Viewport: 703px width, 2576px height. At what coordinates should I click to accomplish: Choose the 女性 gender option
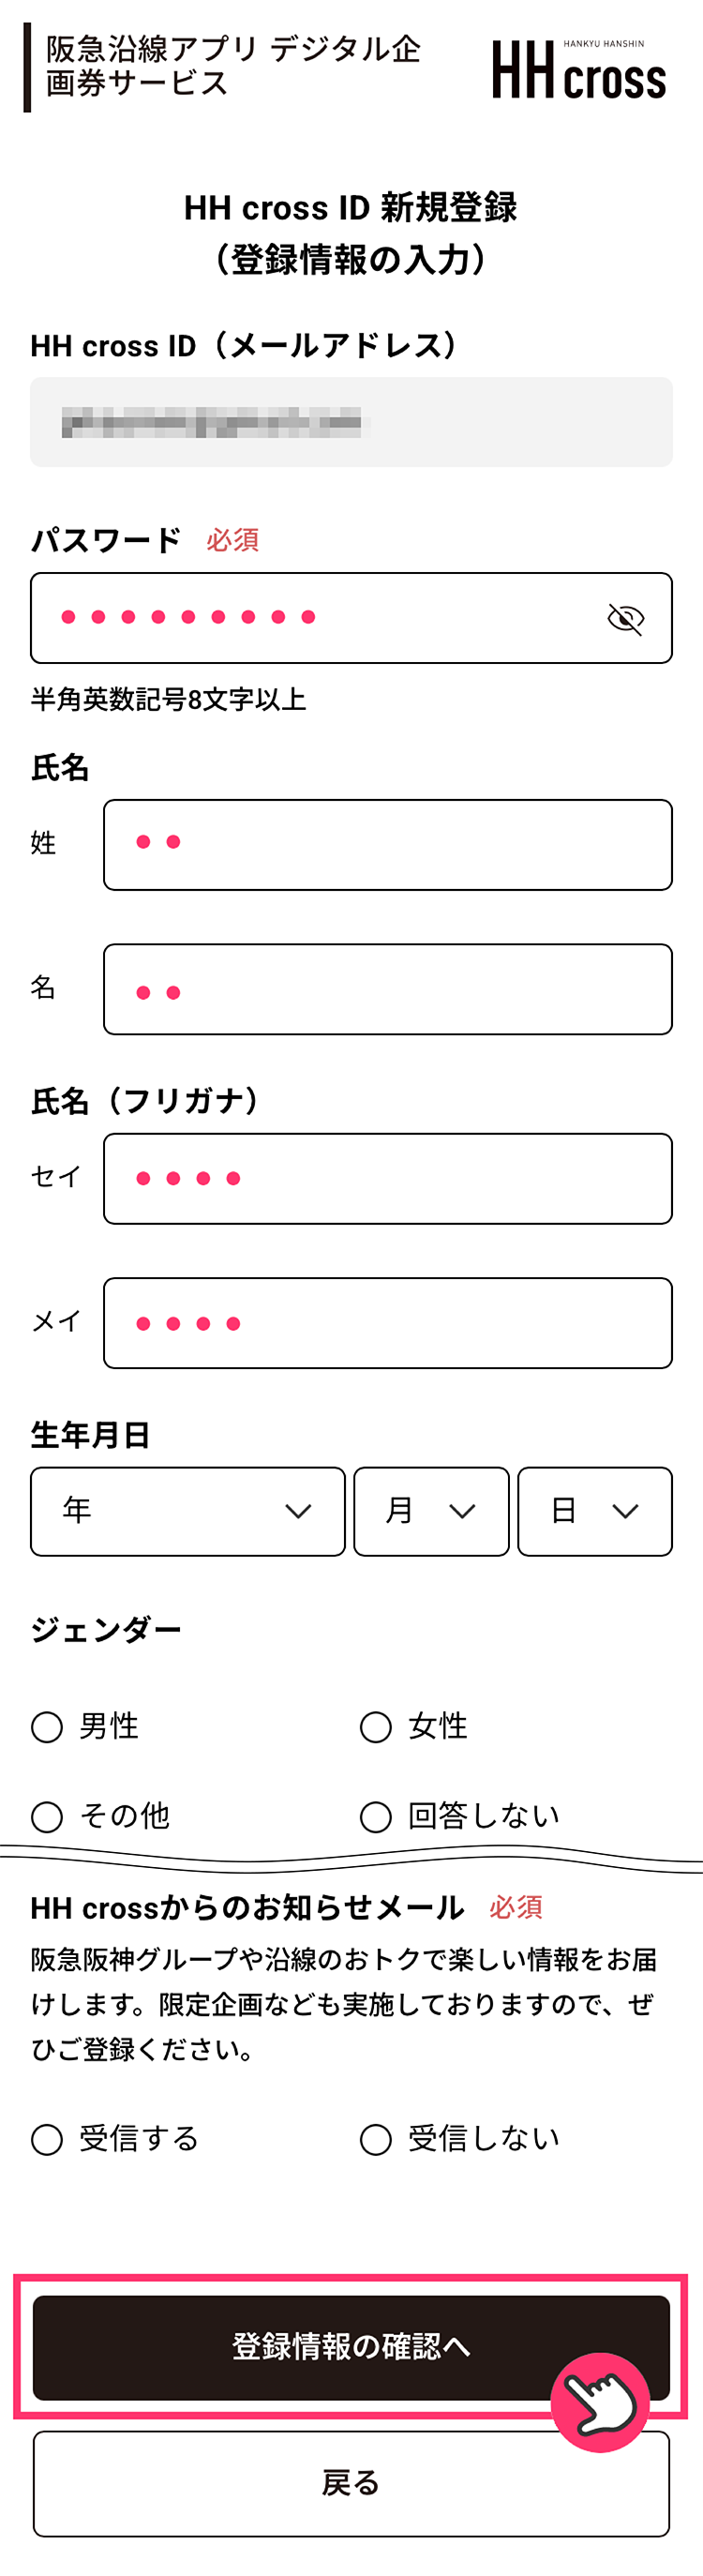[x=376, y=1727]
